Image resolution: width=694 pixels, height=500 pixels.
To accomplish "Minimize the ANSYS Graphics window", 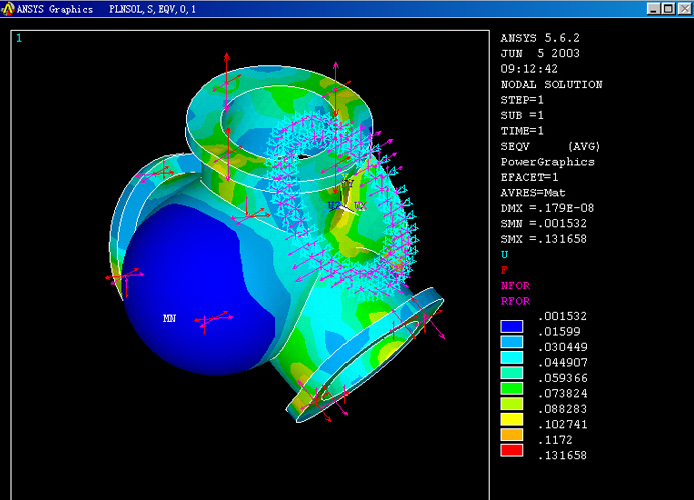I will (653, 9).
